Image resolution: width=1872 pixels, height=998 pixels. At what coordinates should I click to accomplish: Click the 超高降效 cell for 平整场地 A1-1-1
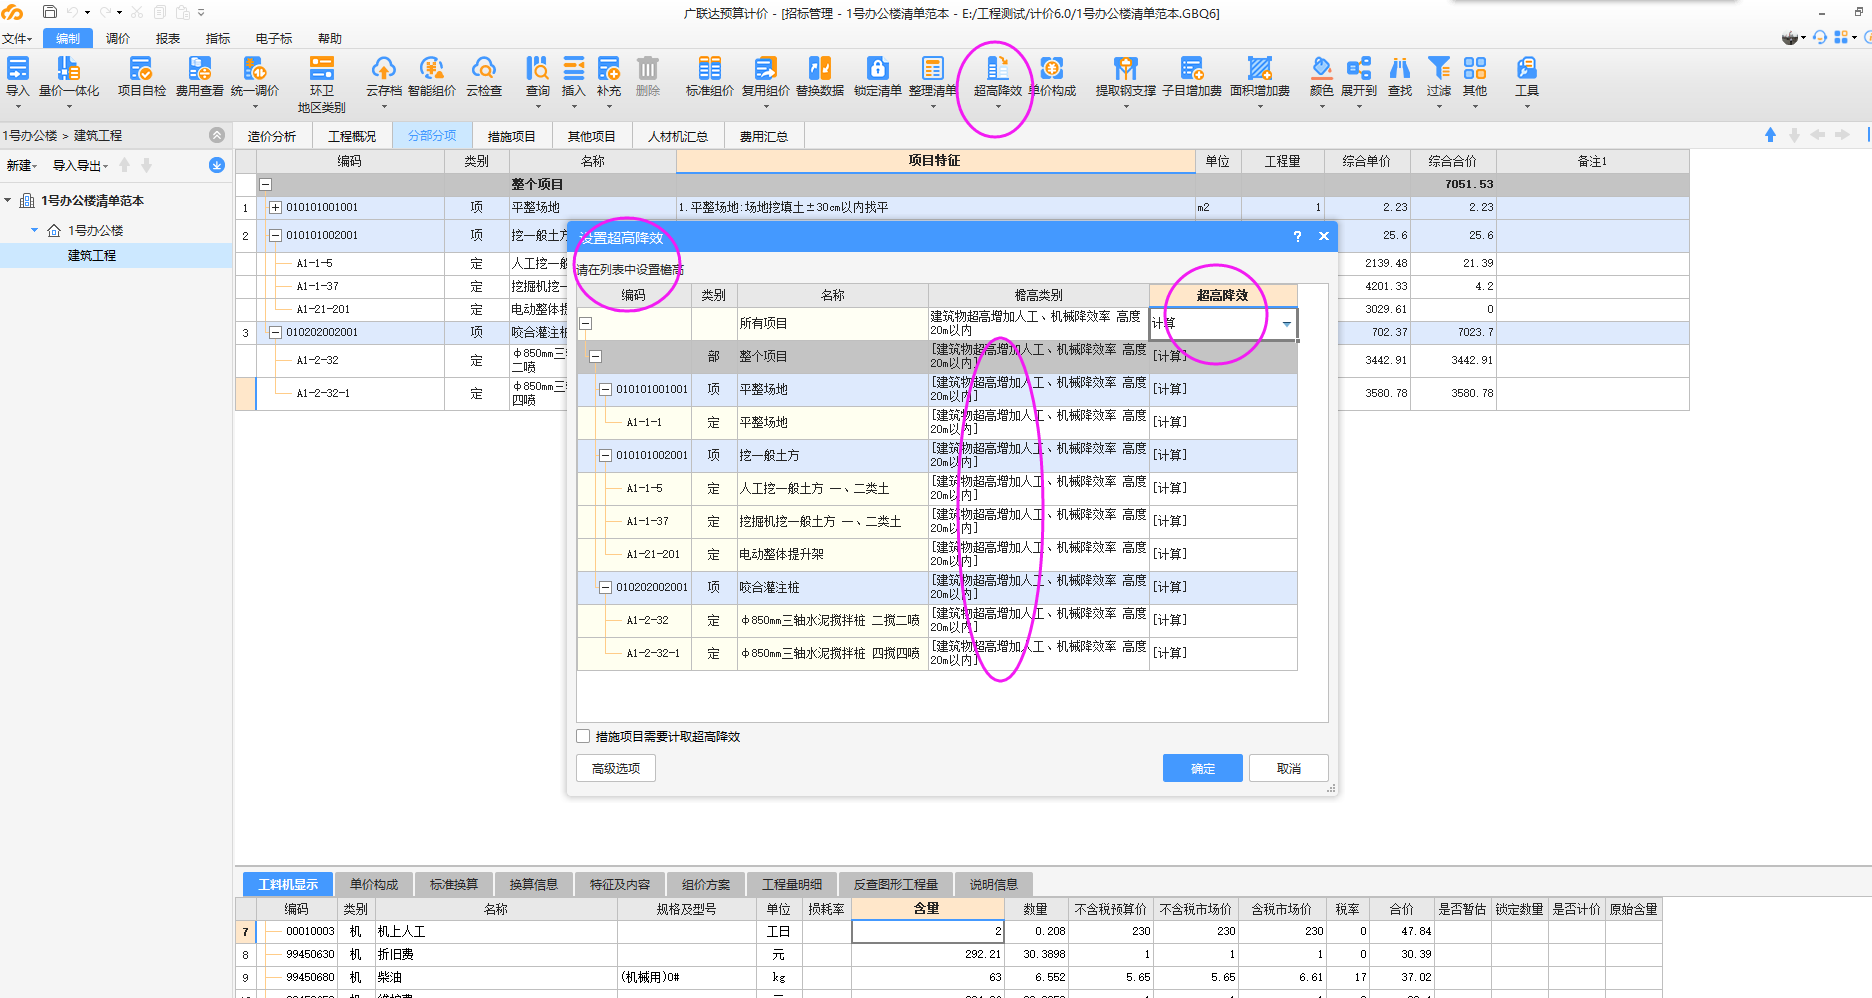tap(1223, 423)
